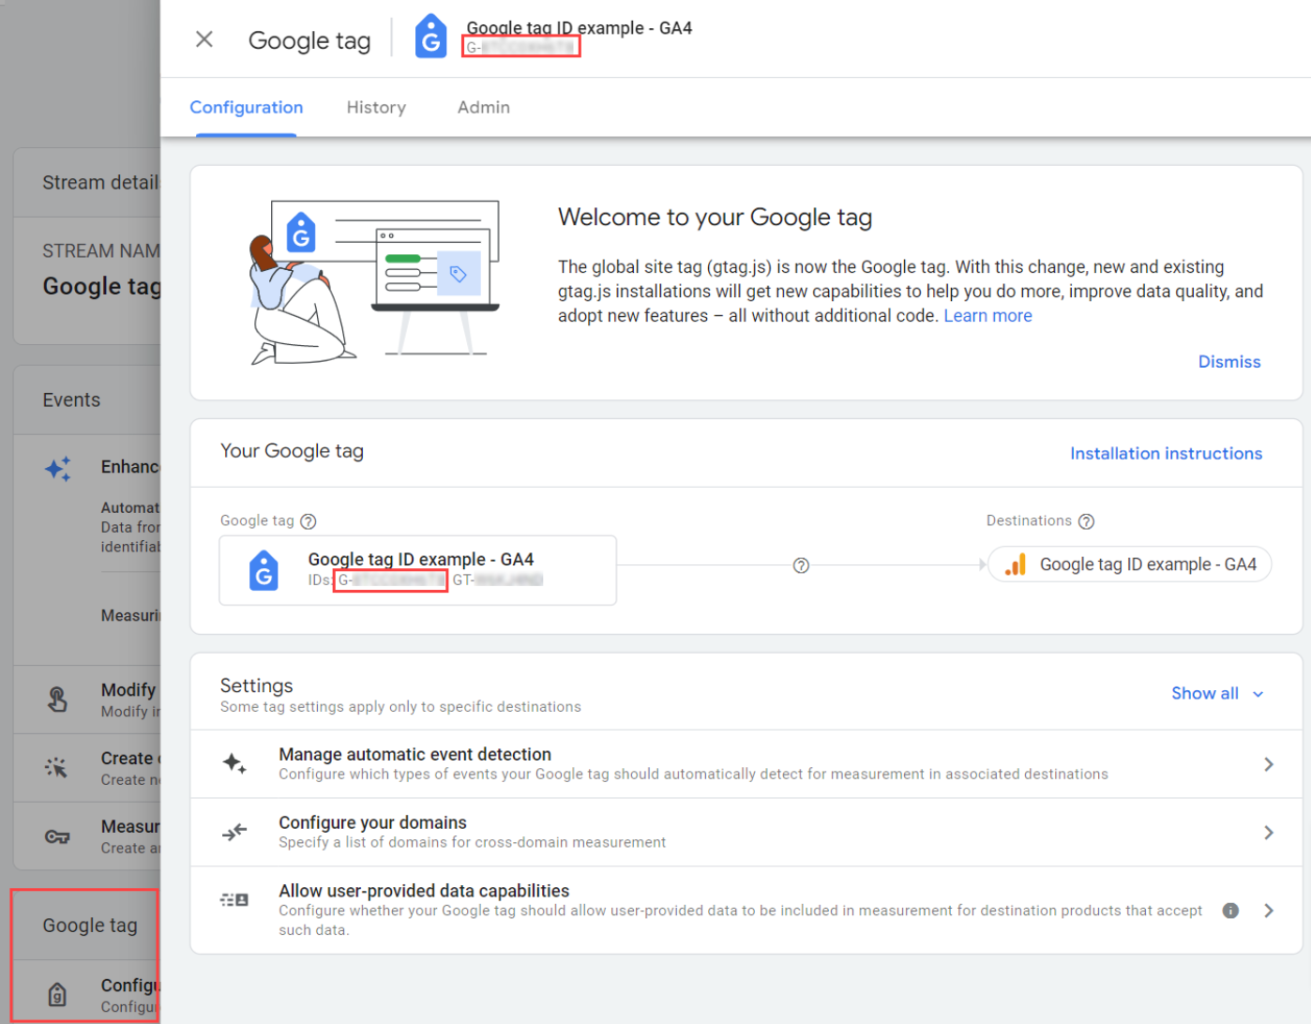Open Configure your domains setting
This screenshot has height=1024, width=1311.
point(746,832)
